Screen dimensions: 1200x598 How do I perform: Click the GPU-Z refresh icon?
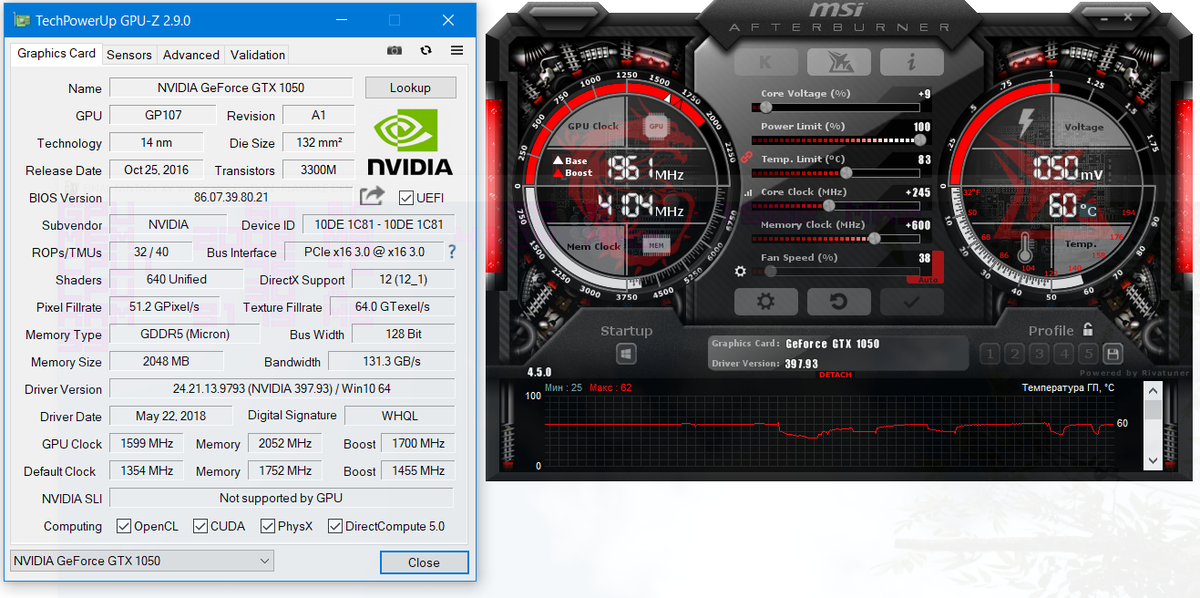pos(426,51)
